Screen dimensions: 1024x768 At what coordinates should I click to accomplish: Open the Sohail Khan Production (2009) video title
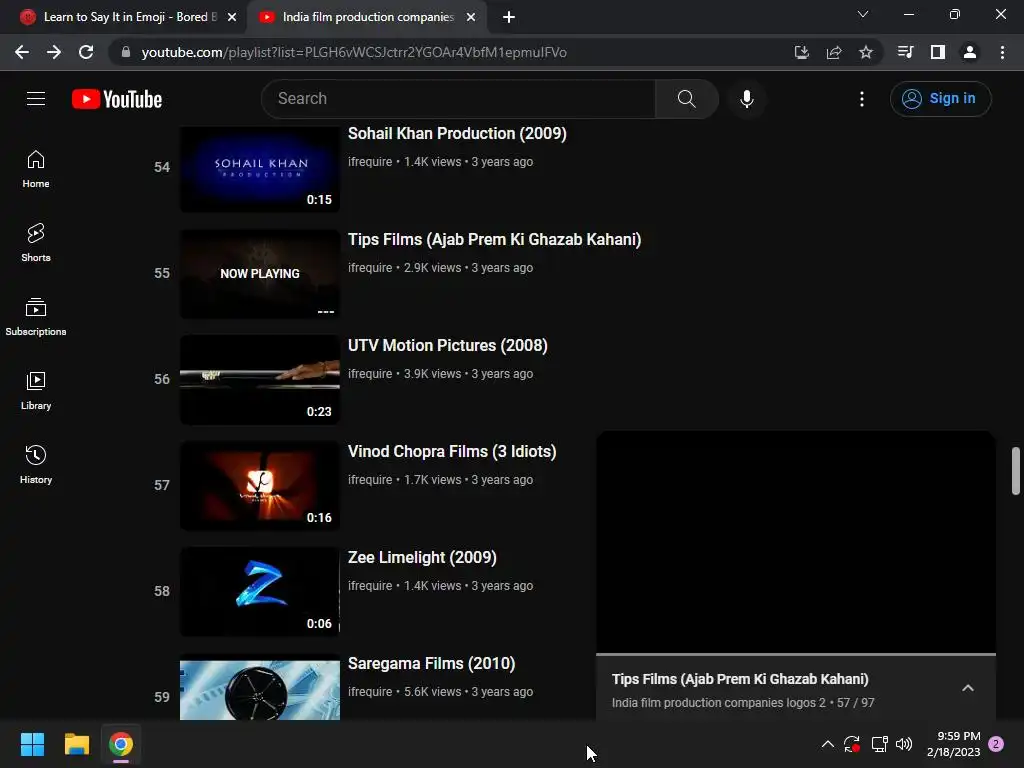click(x=457, y=133)
